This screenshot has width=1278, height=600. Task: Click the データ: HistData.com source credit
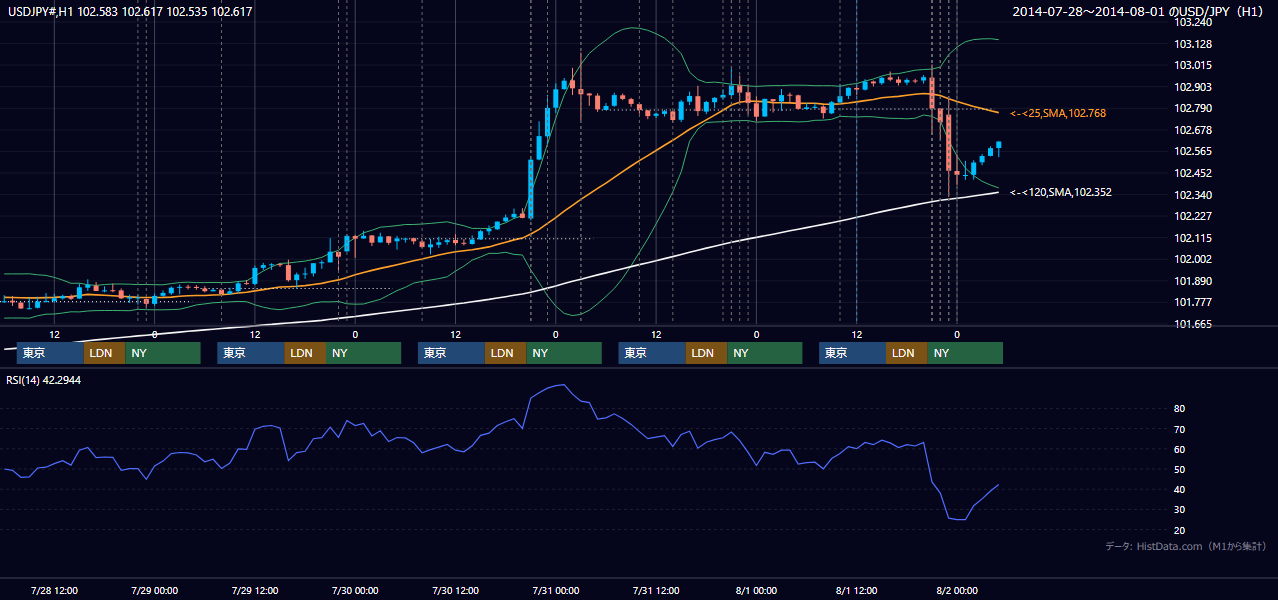(1186, 546)
